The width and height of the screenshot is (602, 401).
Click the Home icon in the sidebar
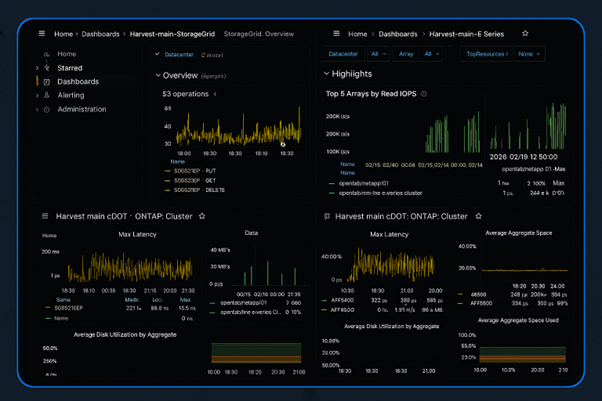[x=46, y=54]
